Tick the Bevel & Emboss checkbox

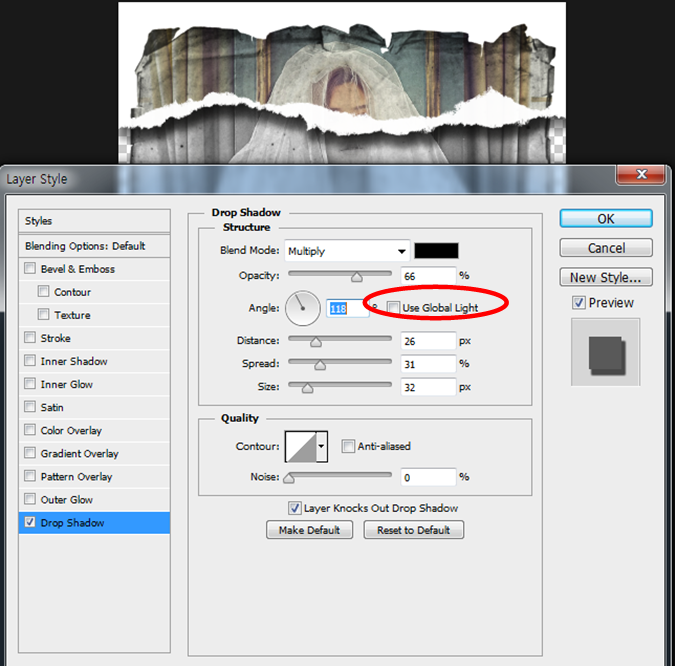(x=30, y=268)
